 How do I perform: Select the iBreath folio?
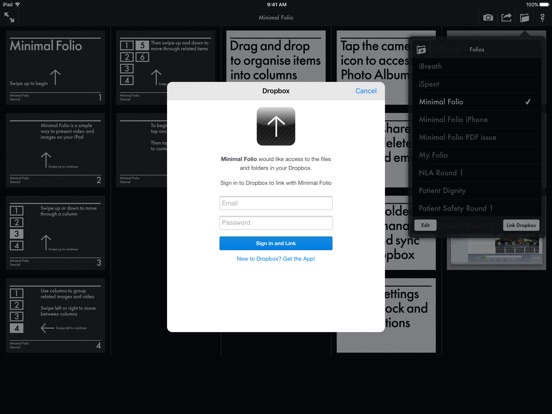pyautogui.click(x=477, y=66)
